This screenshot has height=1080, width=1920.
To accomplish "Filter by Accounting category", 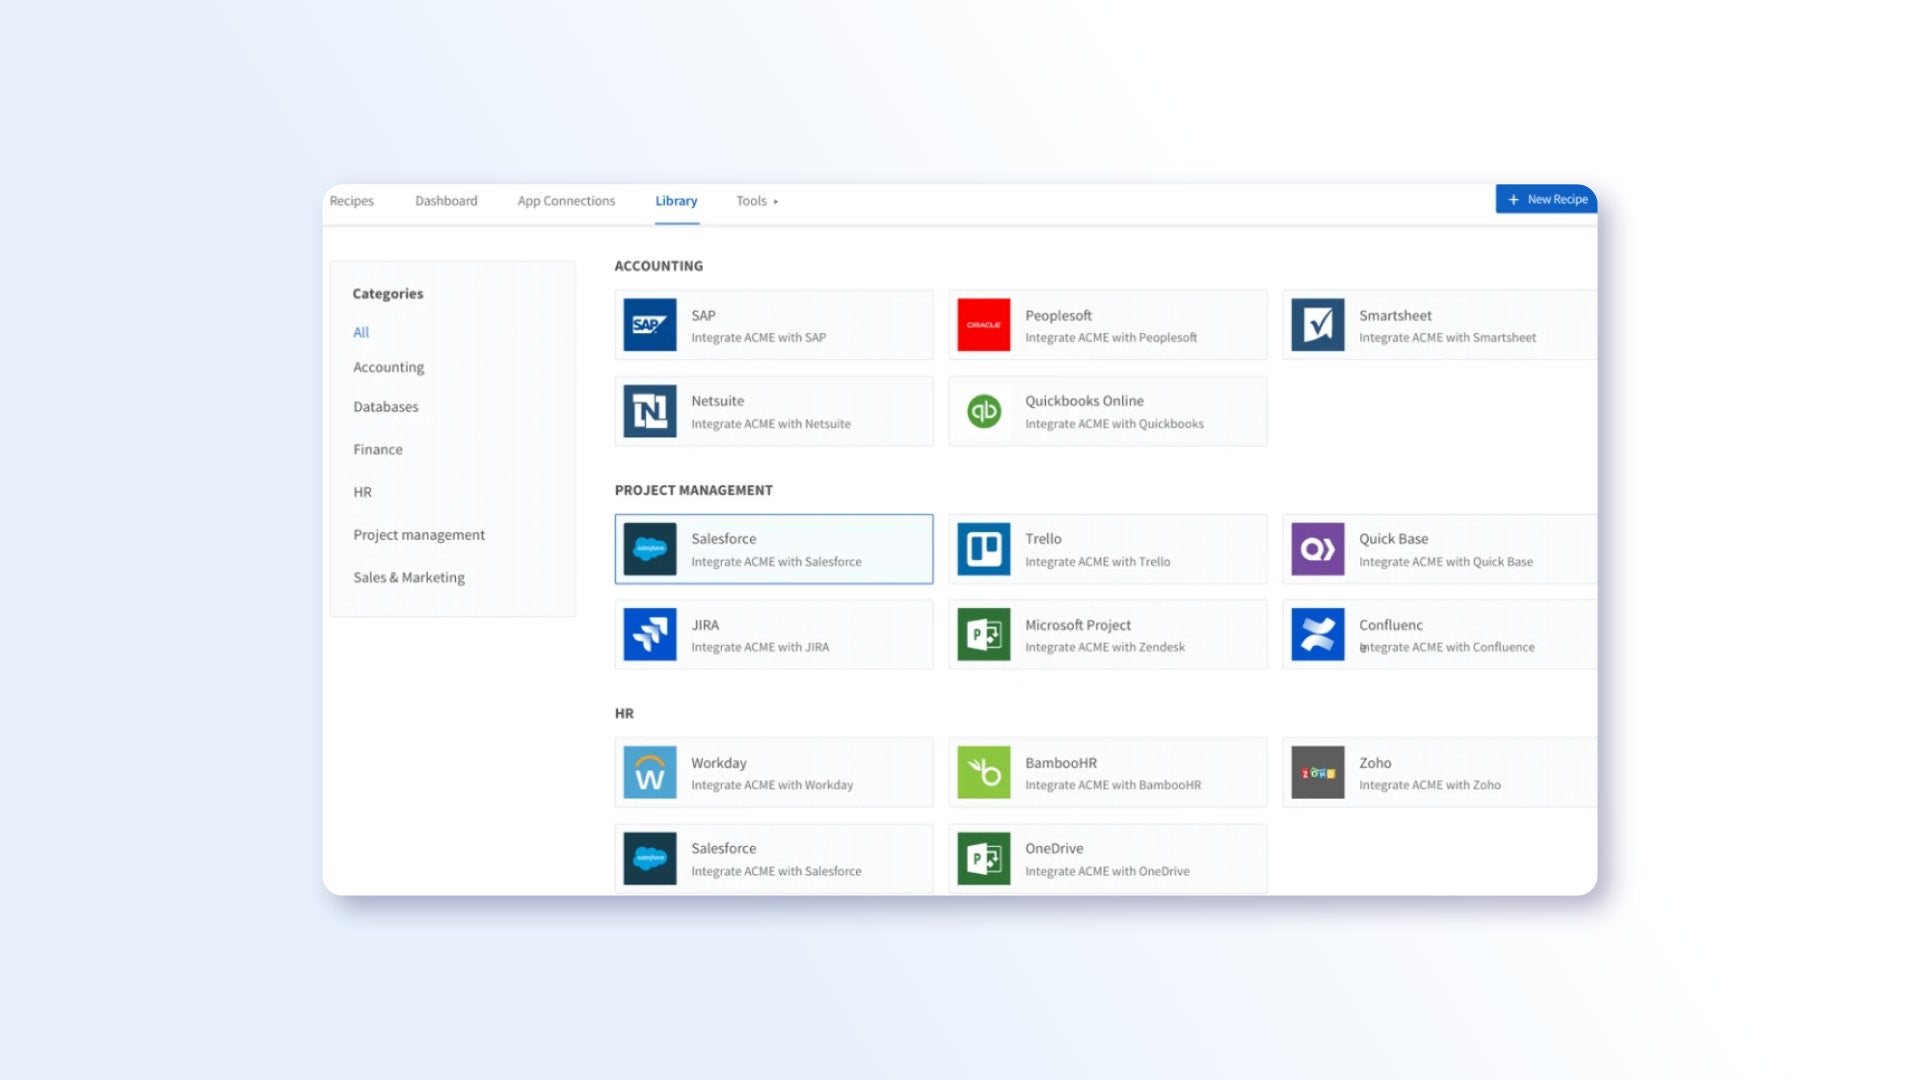I will [x=388, y=367].
